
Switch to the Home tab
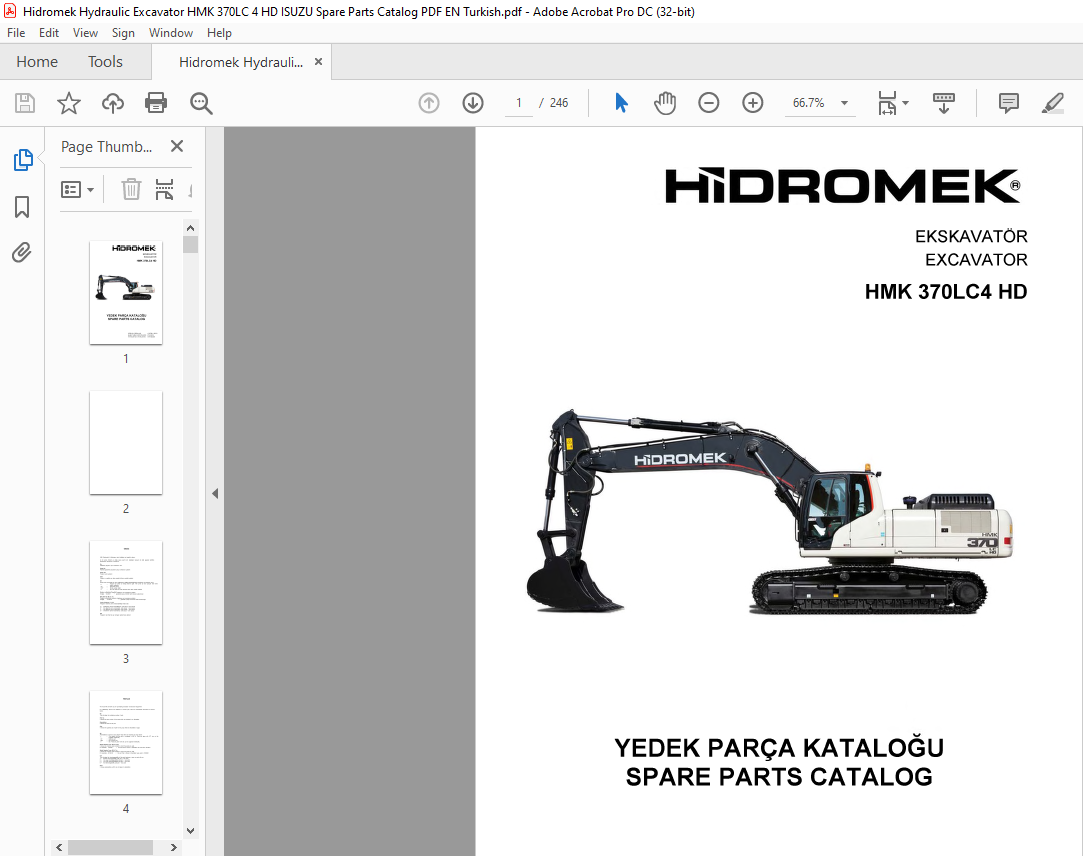[37, 61]
